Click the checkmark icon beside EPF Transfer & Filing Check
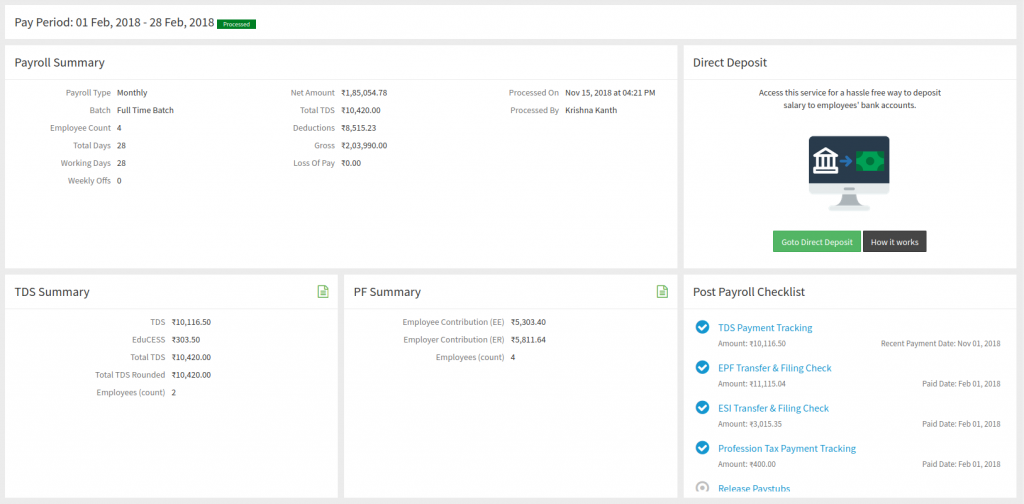Screen dimensions: 1024x504 (x=702, y=367)
